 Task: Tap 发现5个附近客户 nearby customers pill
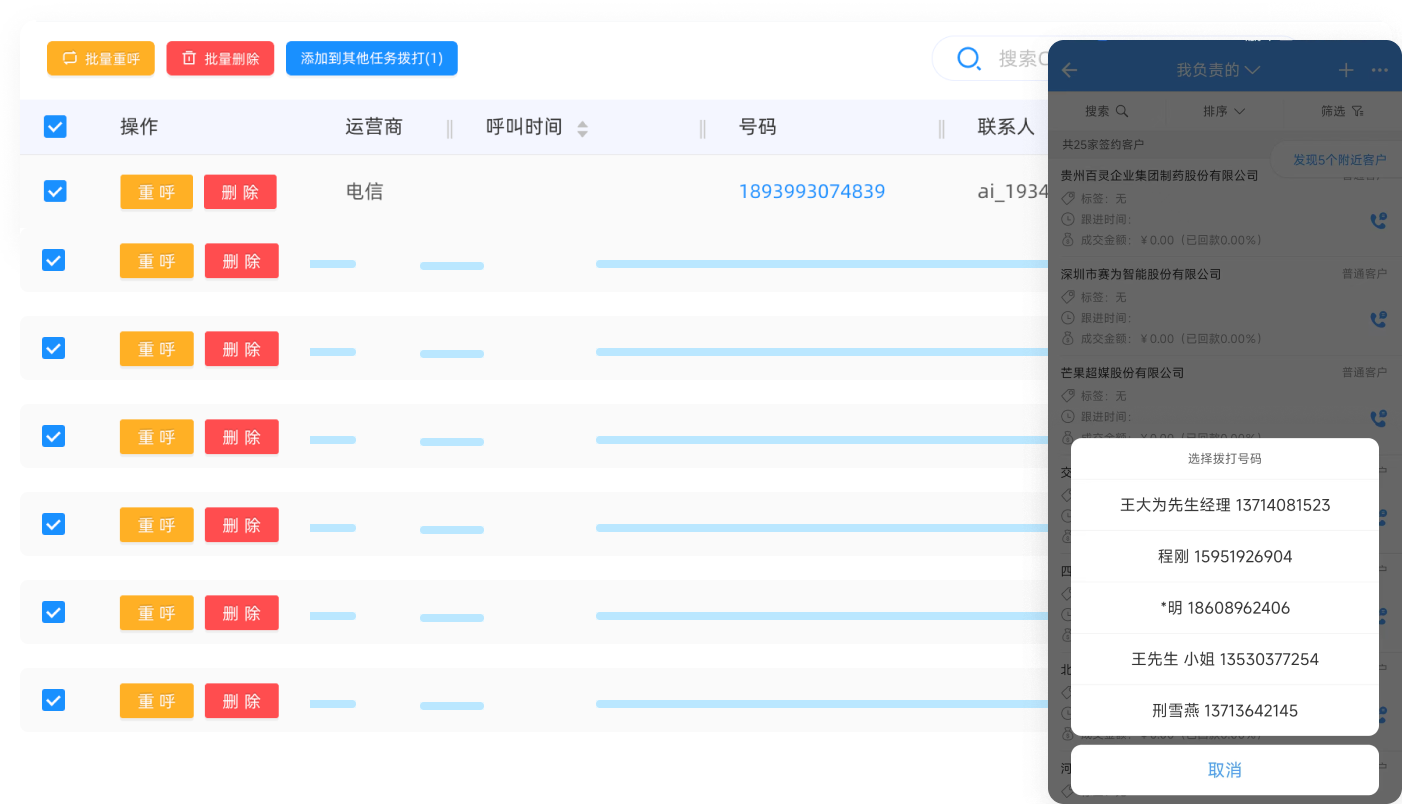click(1338, 160)
